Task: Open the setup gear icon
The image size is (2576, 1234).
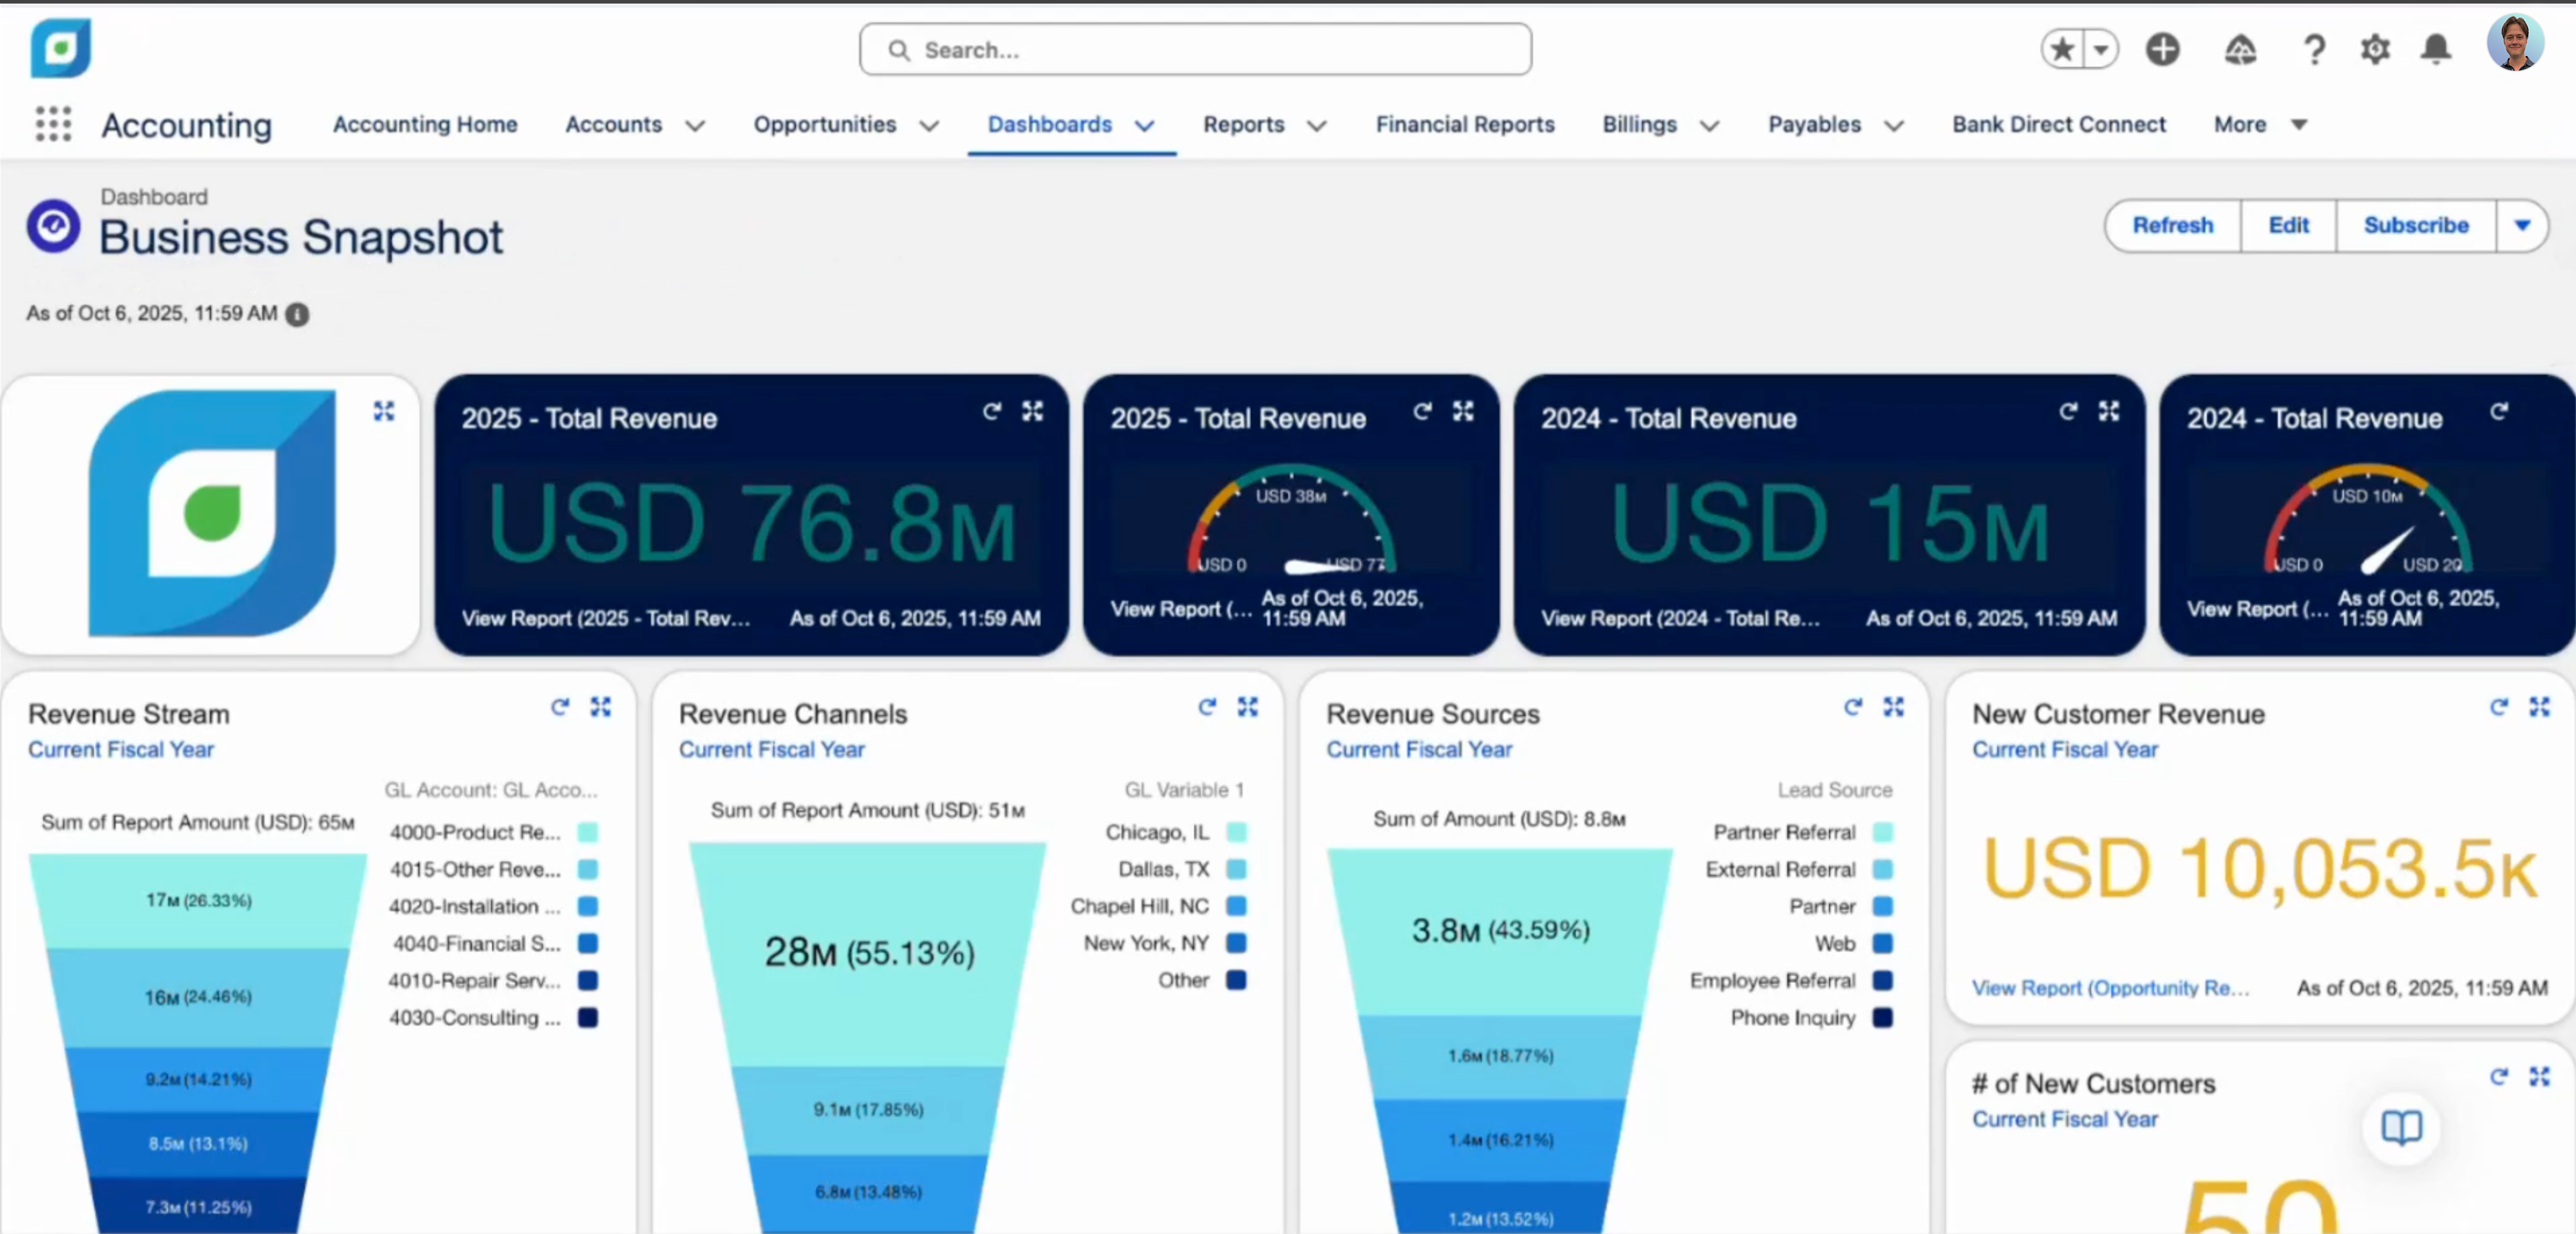Action: (2374, 49)
